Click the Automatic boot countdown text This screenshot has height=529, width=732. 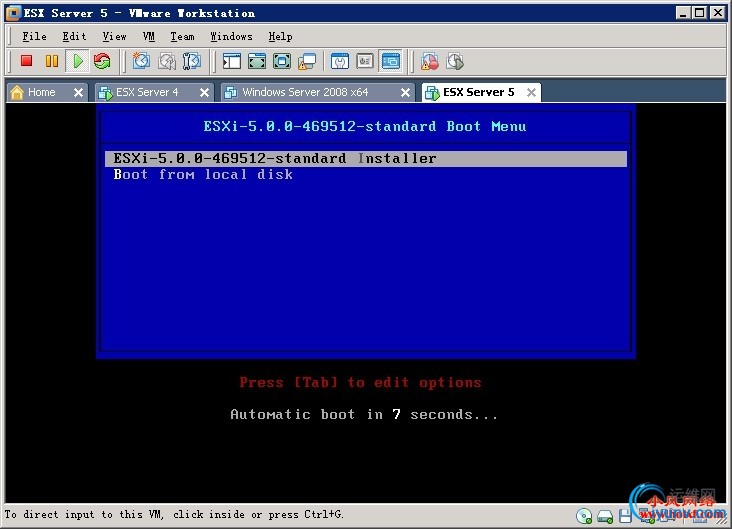click(364, 415)
